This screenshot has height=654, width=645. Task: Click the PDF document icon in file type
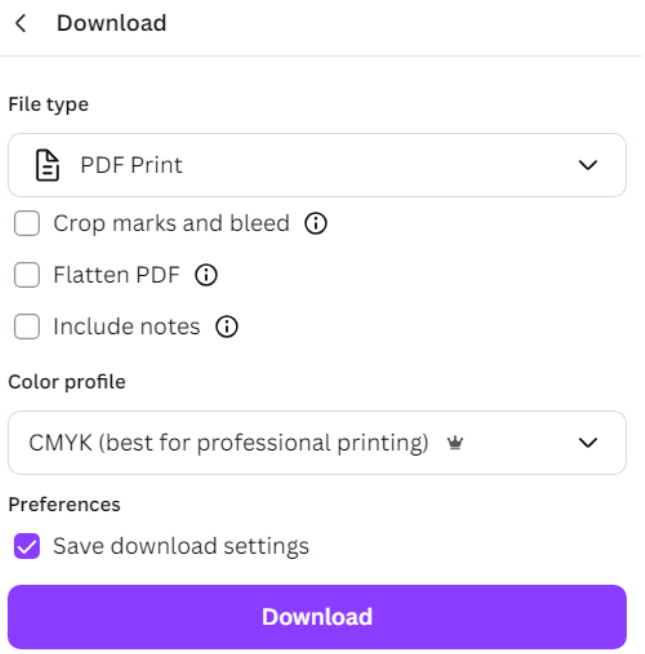47,165
